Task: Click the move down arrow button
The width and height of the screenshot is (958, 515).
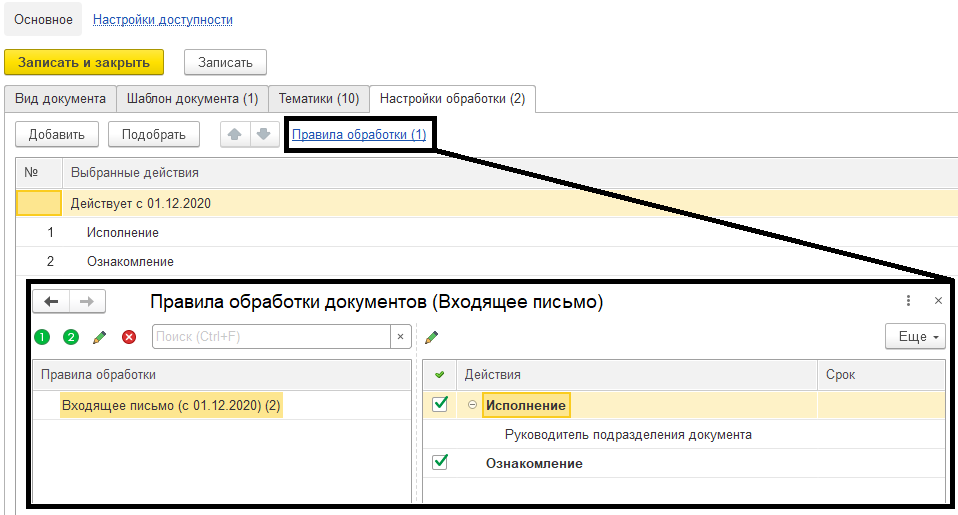Action: pyautogui.click(x=264, y=134)
